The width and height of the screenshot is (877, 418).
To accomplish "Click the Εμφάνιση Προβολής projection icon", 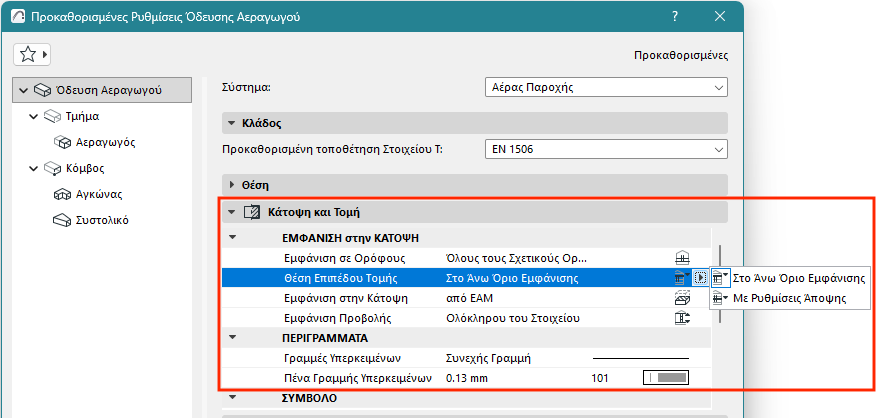I will click(683, 318).
